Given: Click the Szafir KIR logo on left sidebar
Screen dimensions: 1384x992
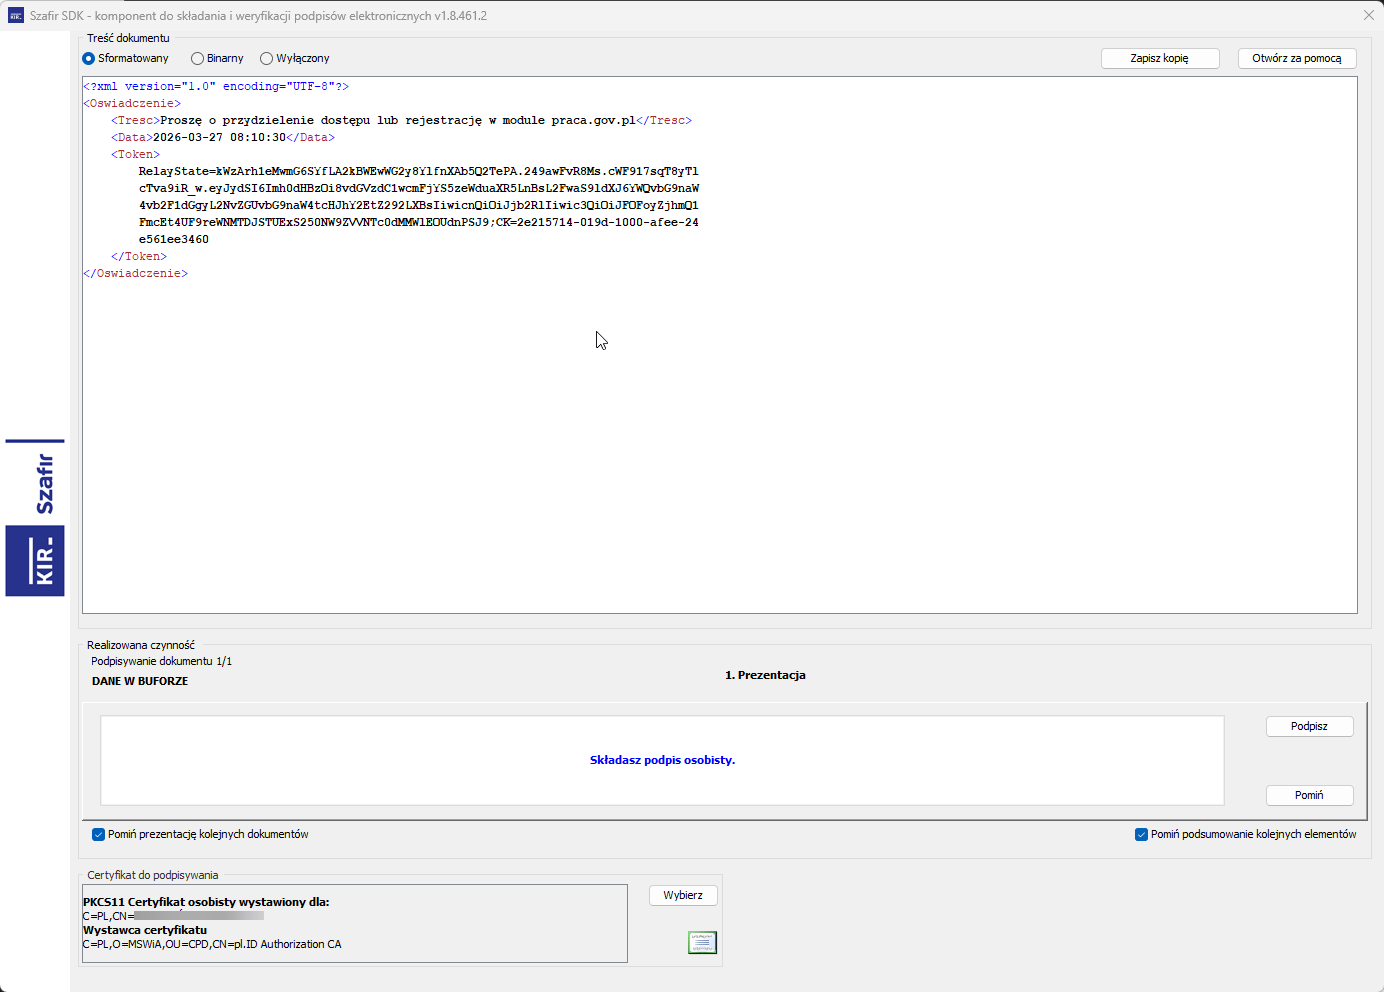Looking at the screenshot, I should pyautogui.click(x=35, y=517).
